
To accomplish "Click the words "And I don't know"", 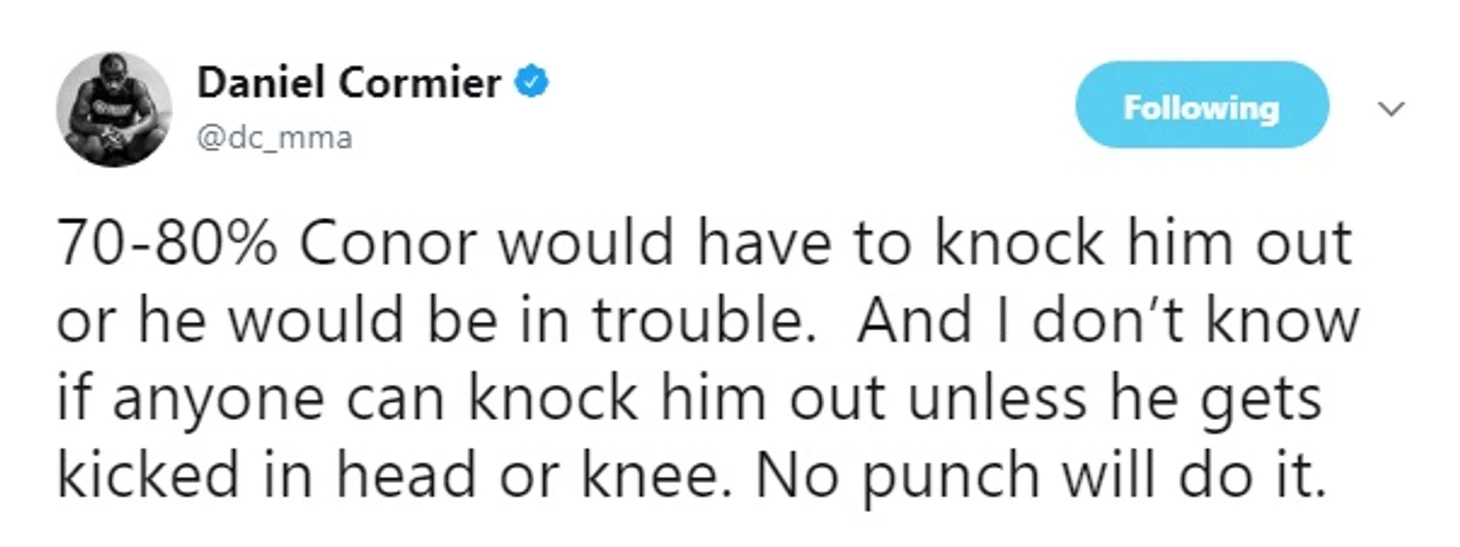I will (1108, 321).
